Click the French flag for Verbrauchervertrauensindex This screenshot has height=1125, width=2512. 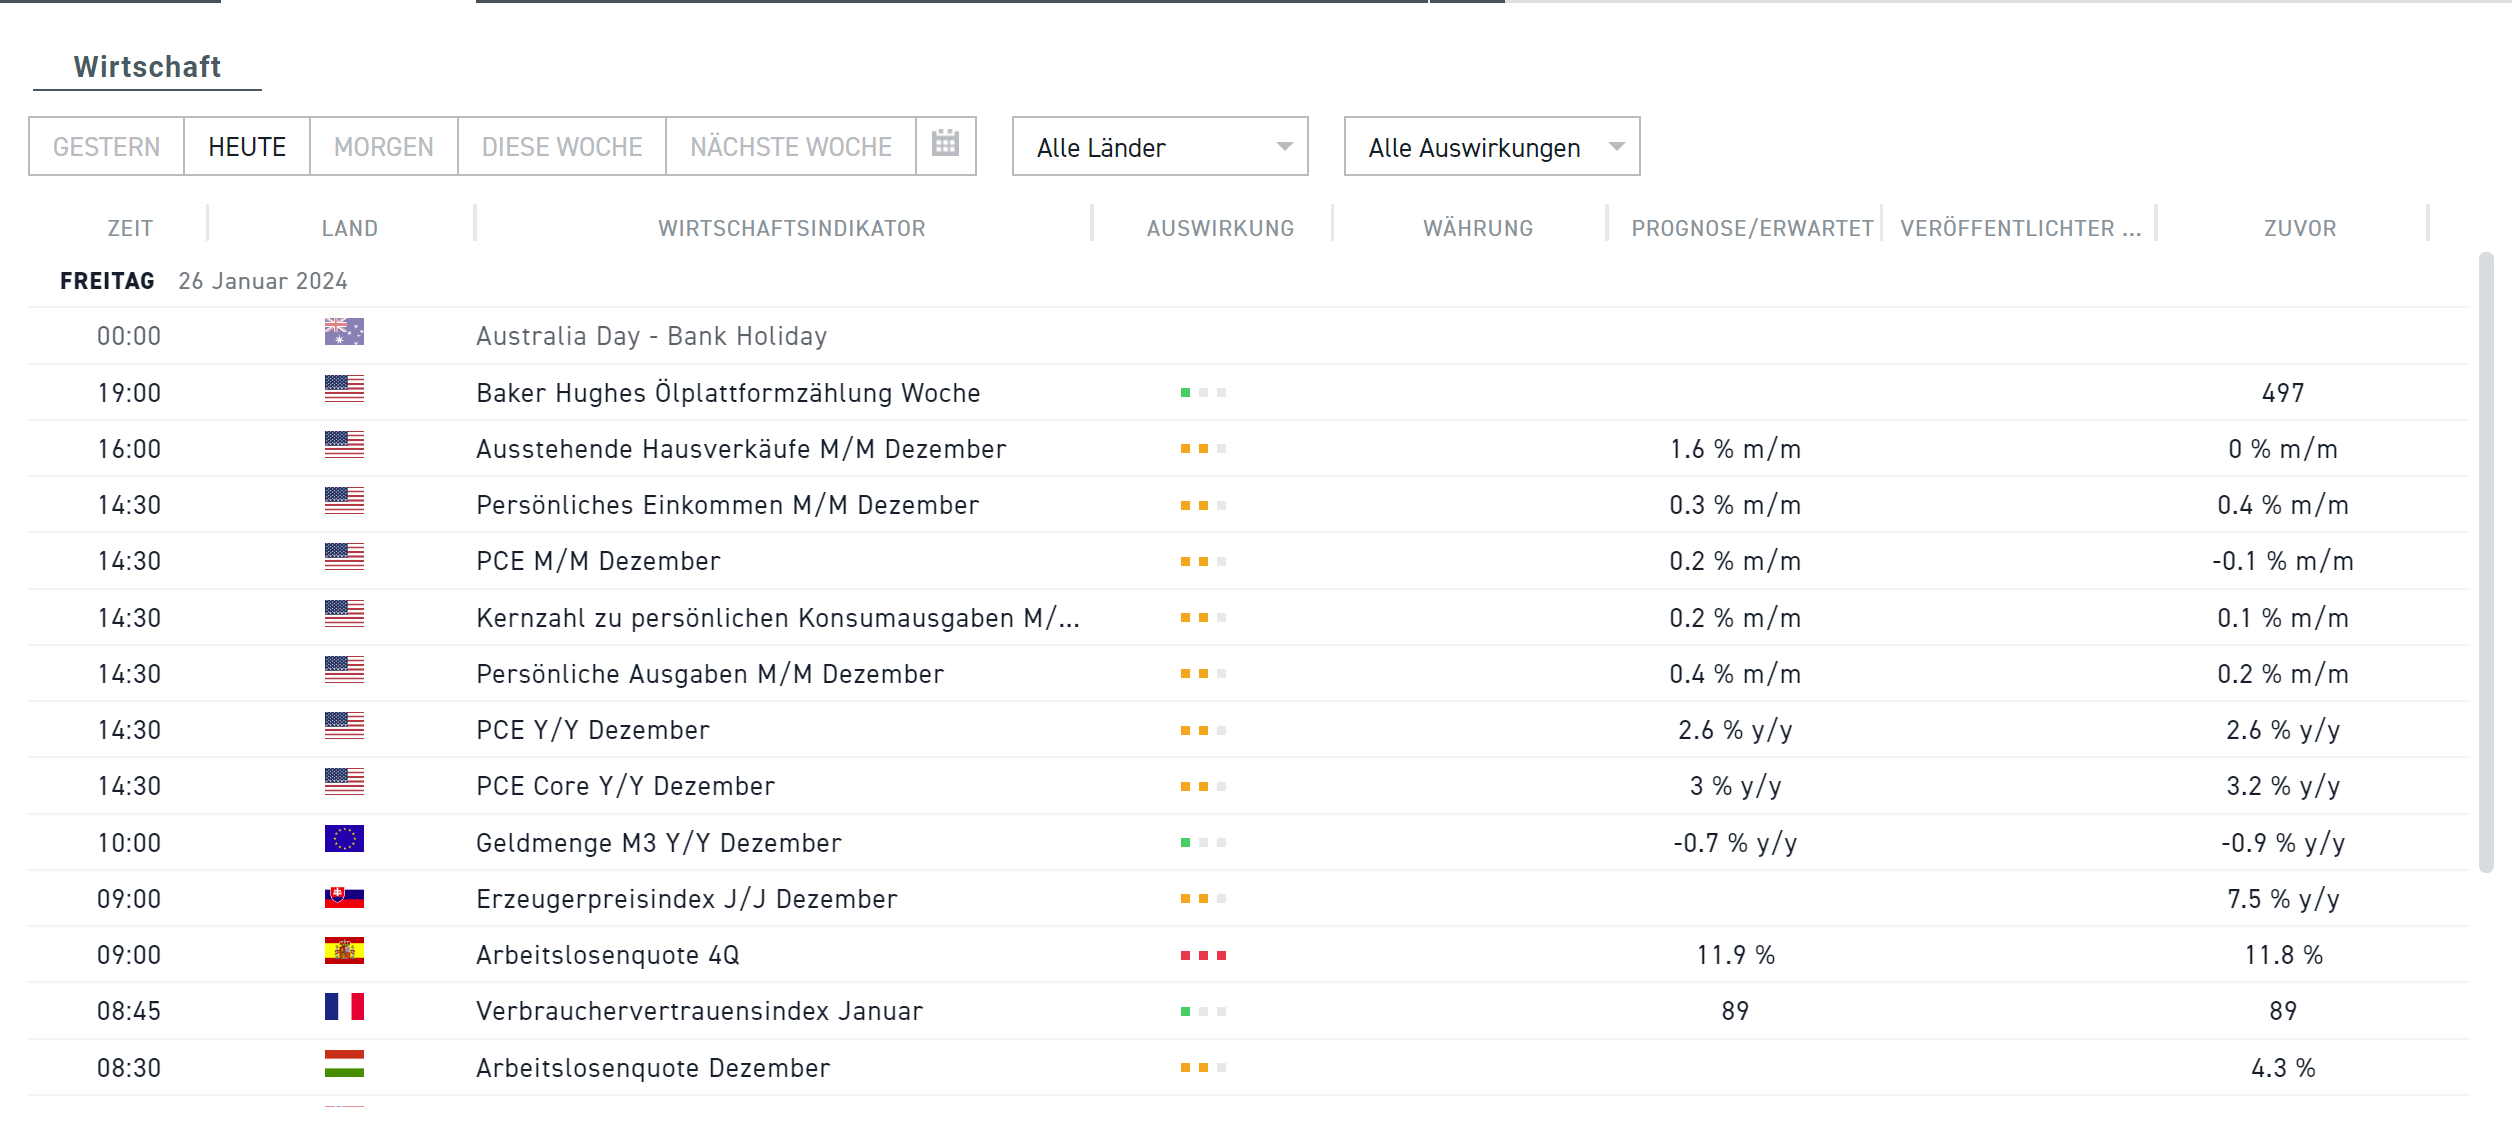point(344,1007)
